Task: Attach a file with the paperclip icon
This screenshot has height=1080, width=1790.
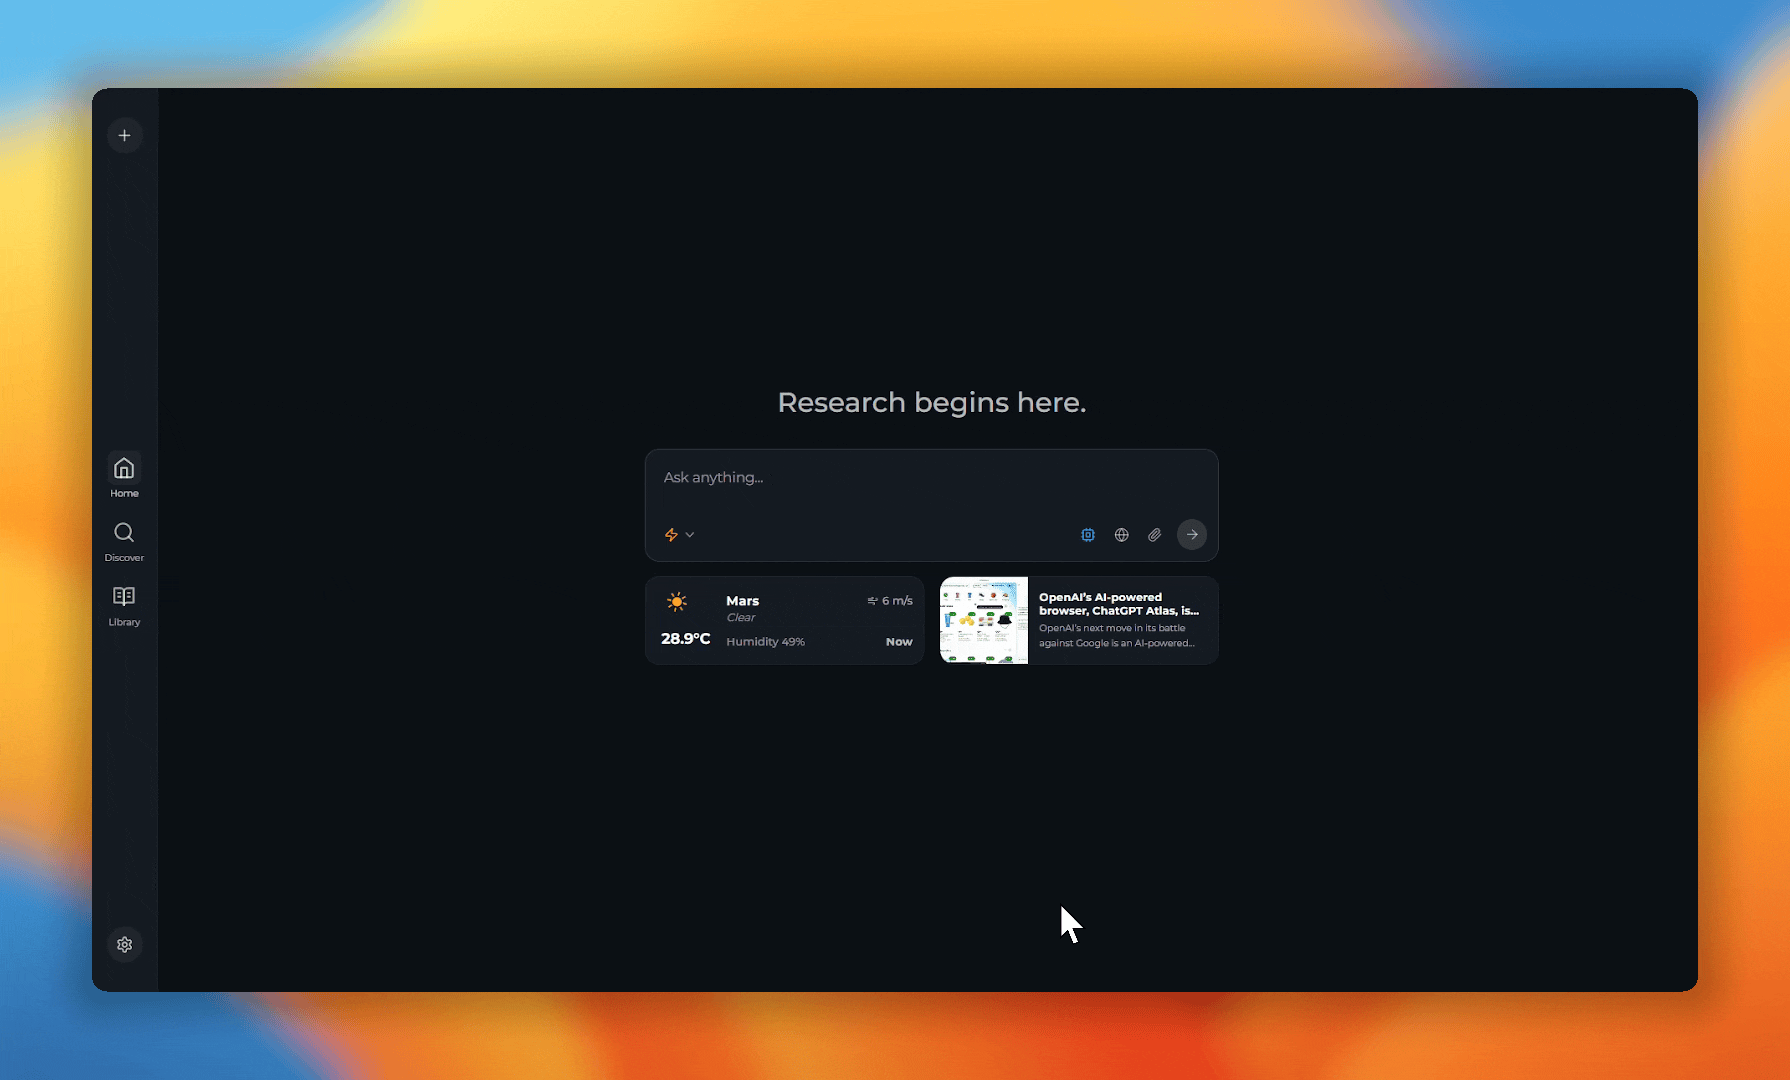Action: pyautogui.click(x=1154, y=535)
